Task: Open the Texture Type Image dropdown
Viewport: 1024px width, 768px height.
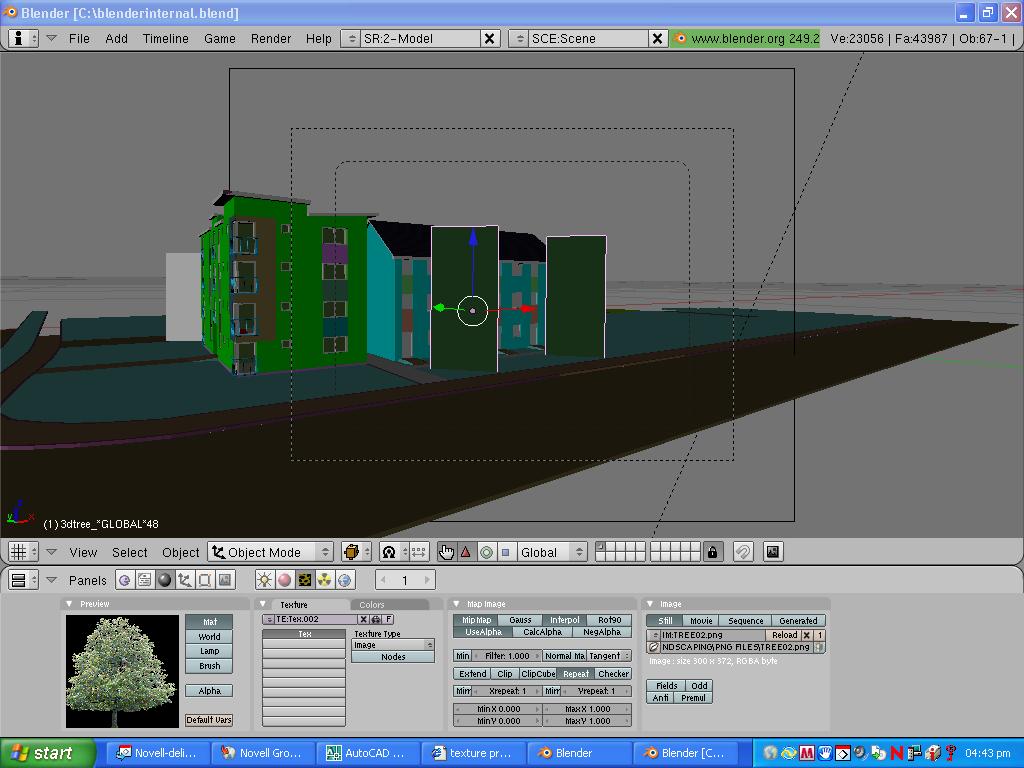Action: [x=393, y=645]
